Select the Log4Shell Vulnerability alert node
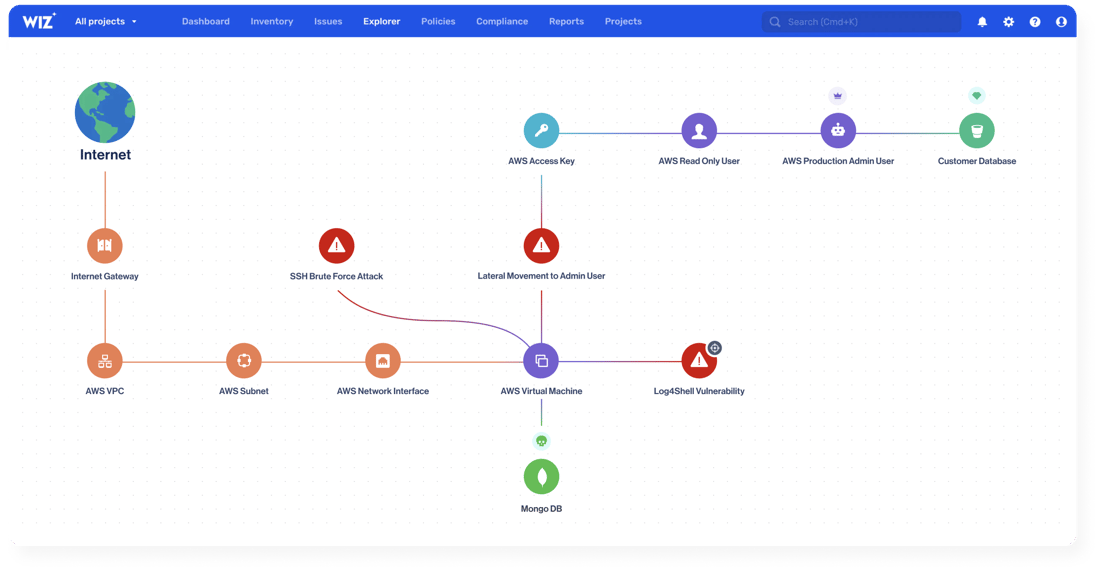This screenshot has width=1100, height=572. click(699, 361)
